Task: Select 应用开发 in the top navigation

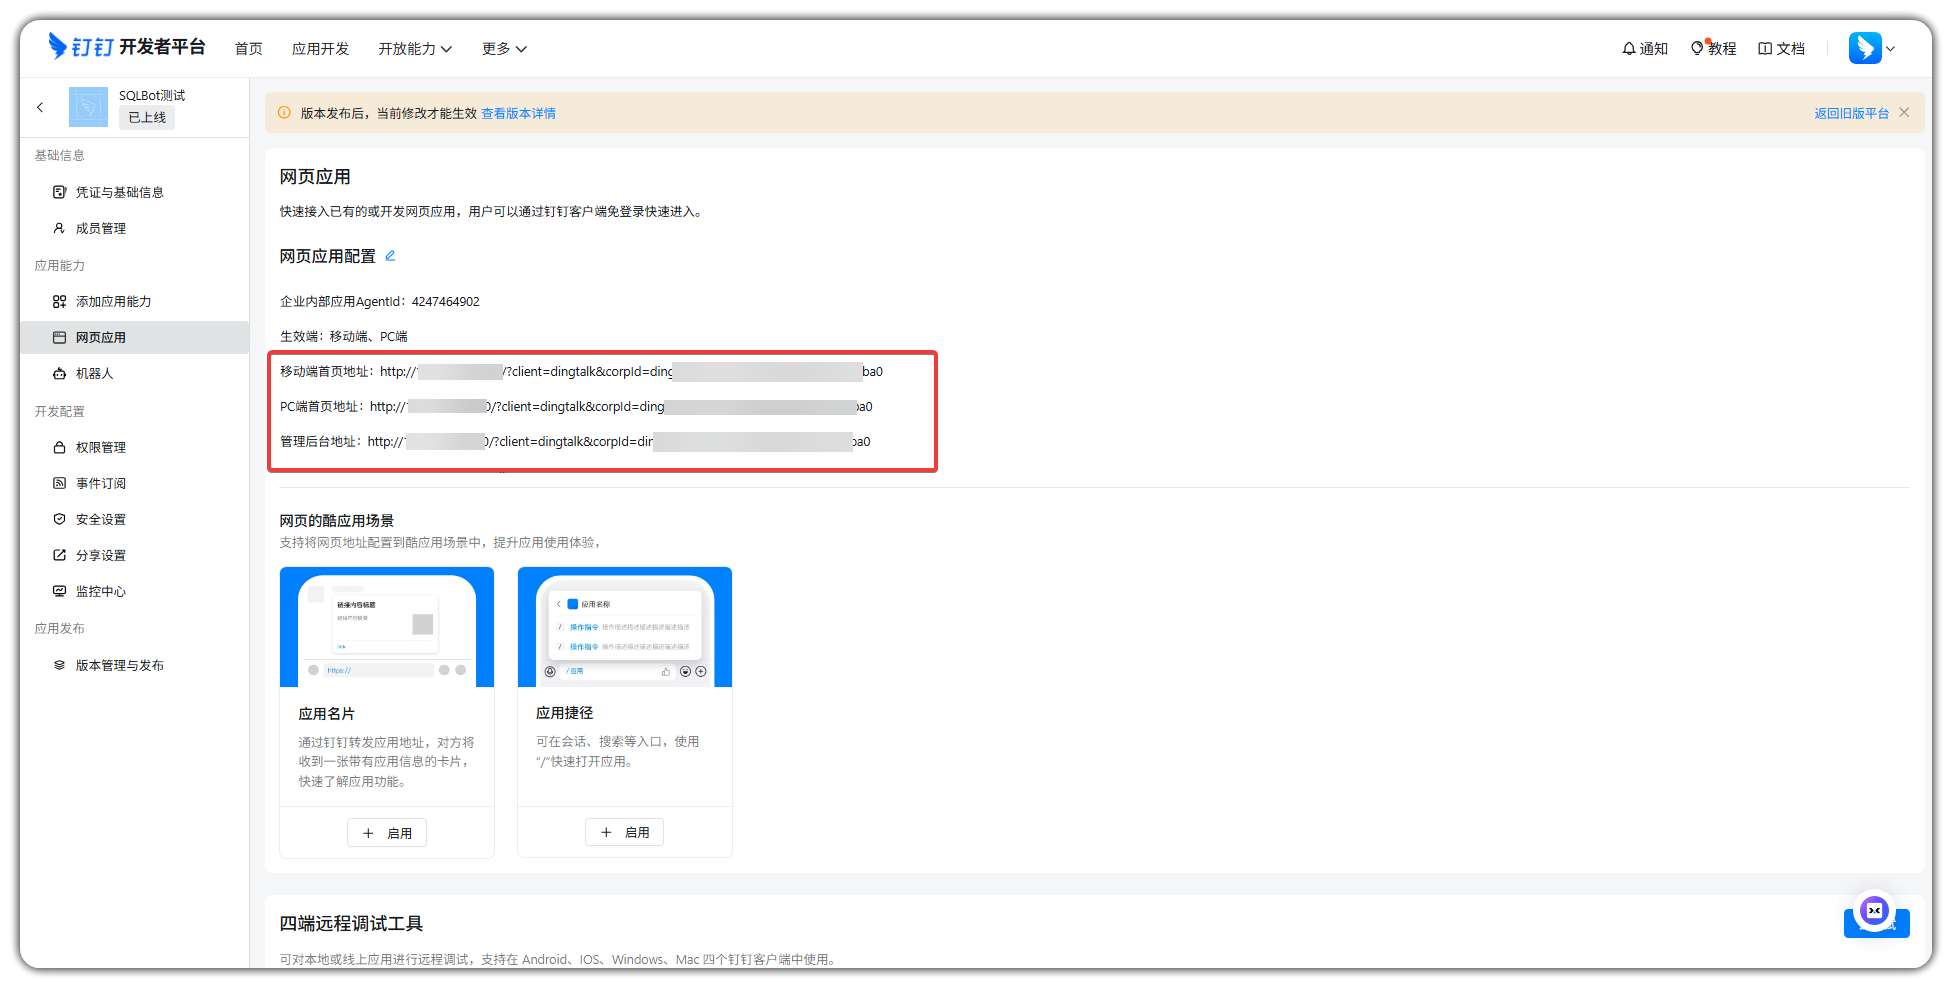Action: click(320, 49)
